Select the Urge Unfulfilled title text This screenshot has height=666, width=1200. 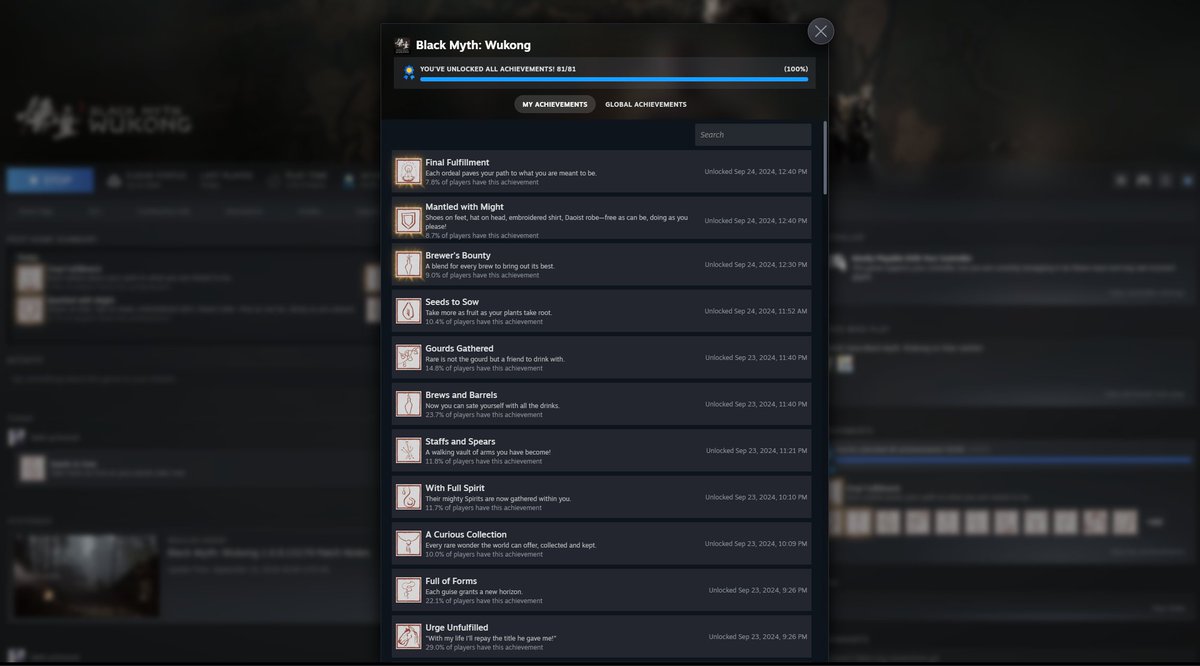click(457, 627)
